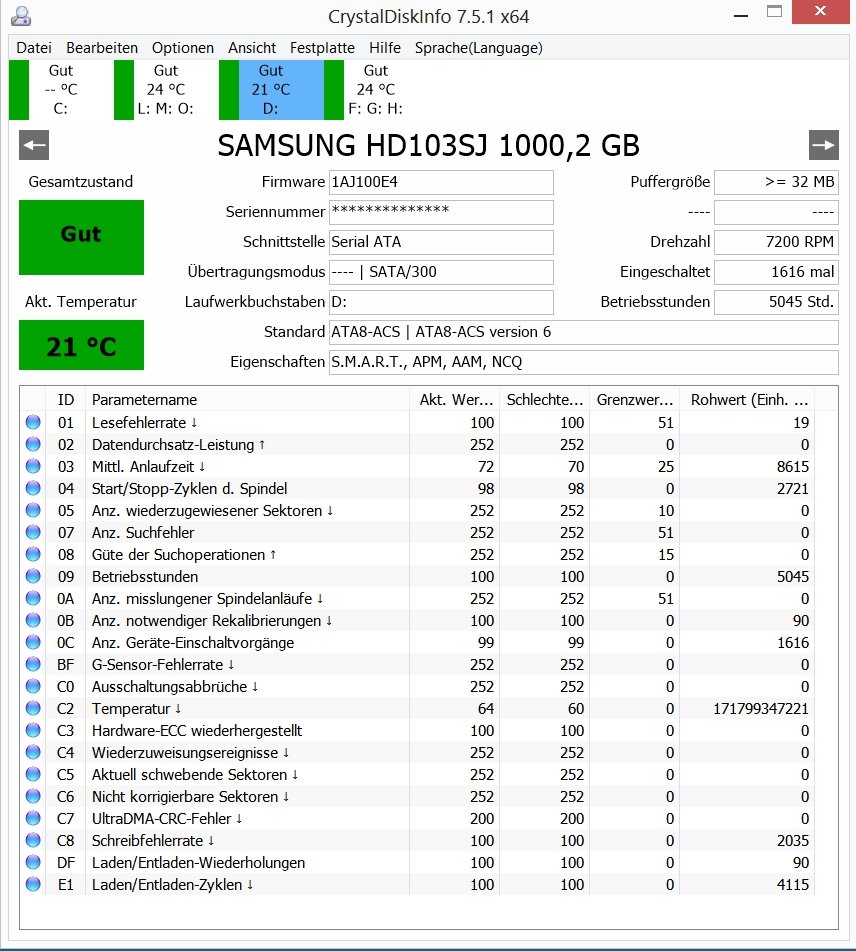This screenshot has width=856, height=951.
Task: Click the Firmware field 1AJ100E4
Action: pos(441,182)
